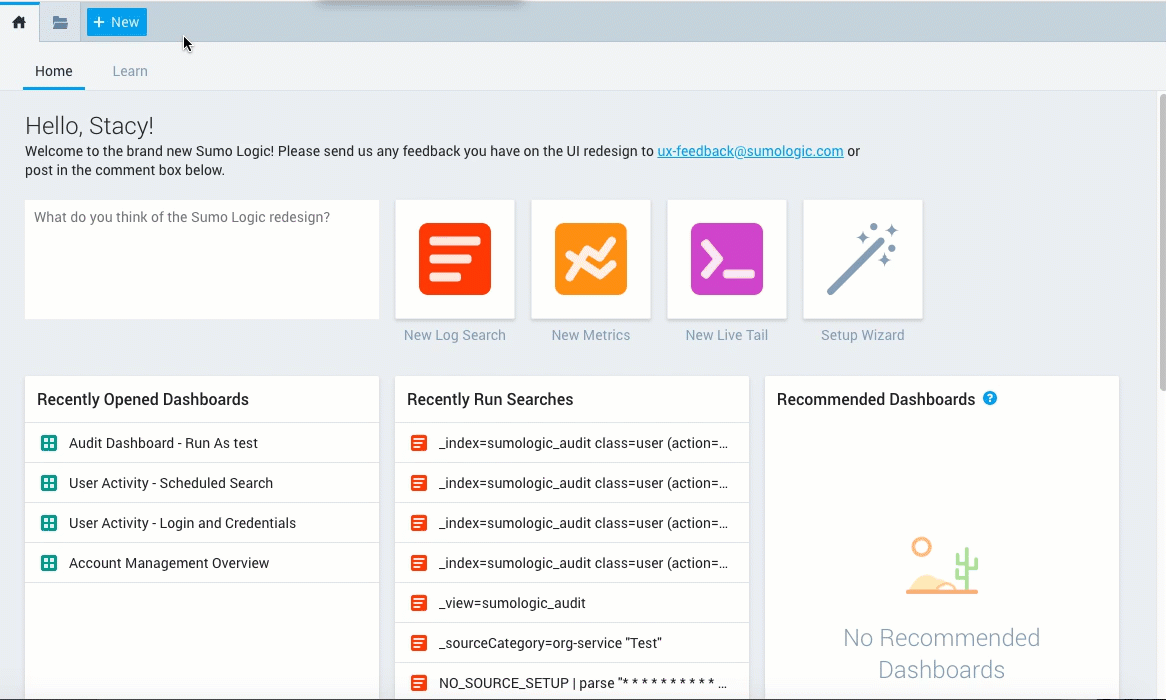The image size is (1166, 700).
Task: Click the _view=sumologic_audit search icon
Action: click(419, 603)
